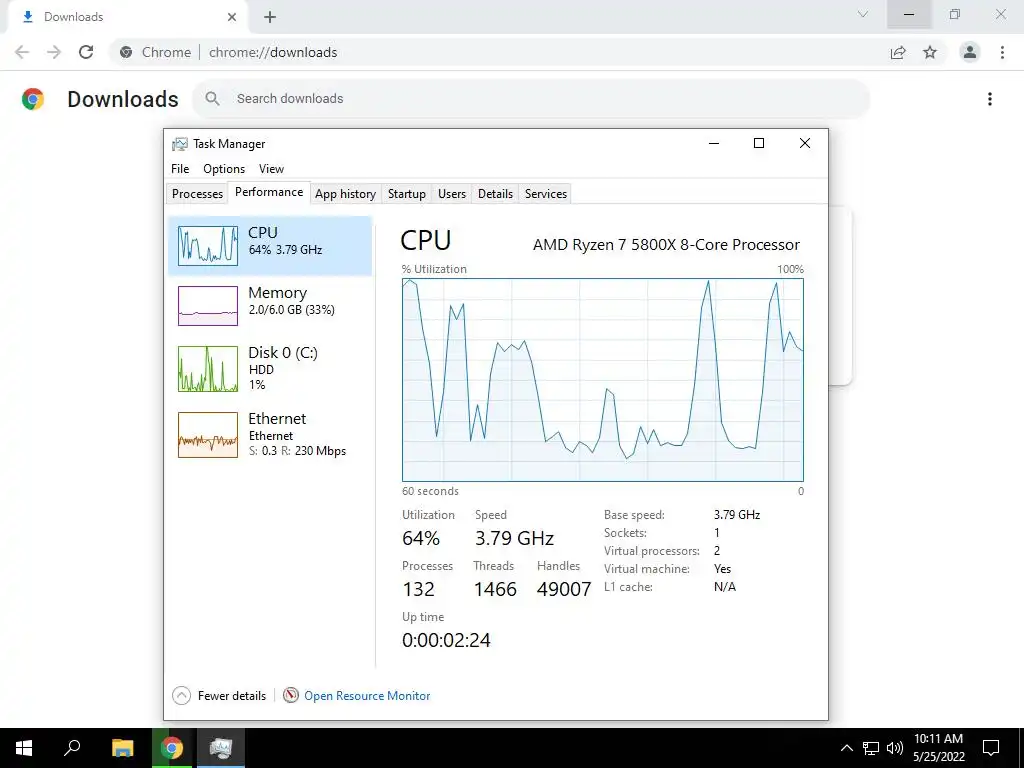Click the up time value 0:00:02:24
This screenshot has width=1024, height=768.
tap(446, 640)
